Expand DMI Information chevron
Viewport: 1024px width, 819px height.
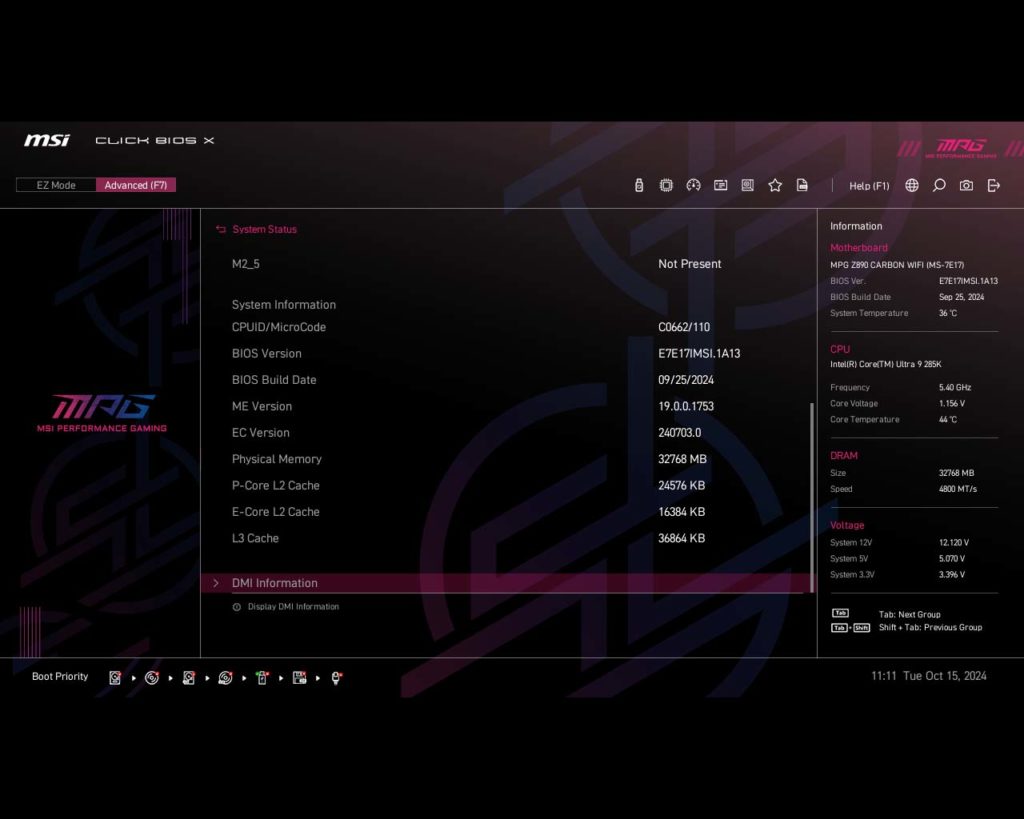coord(216,583)
